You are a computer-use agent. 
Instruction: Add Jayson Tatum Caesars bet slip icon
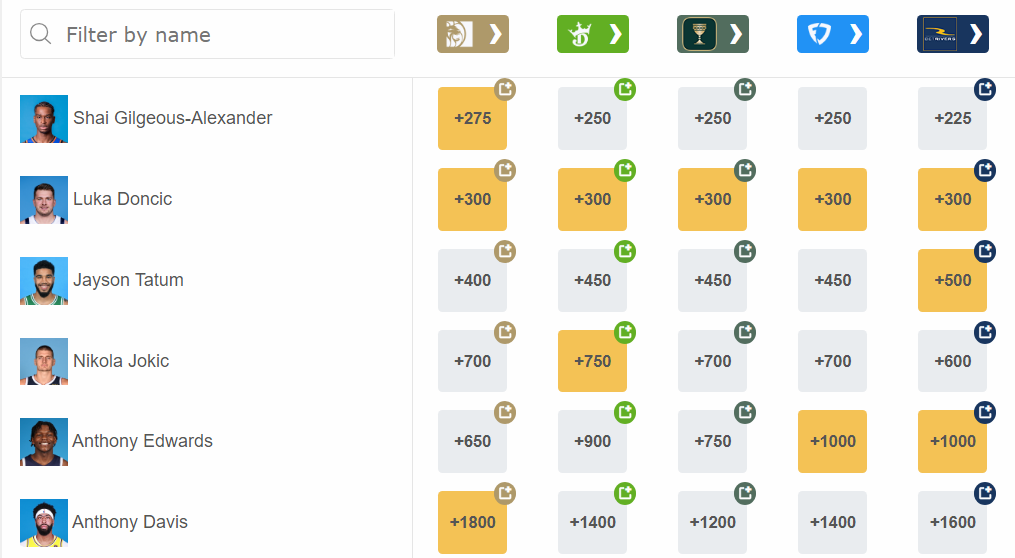click(x=744, y=251)
